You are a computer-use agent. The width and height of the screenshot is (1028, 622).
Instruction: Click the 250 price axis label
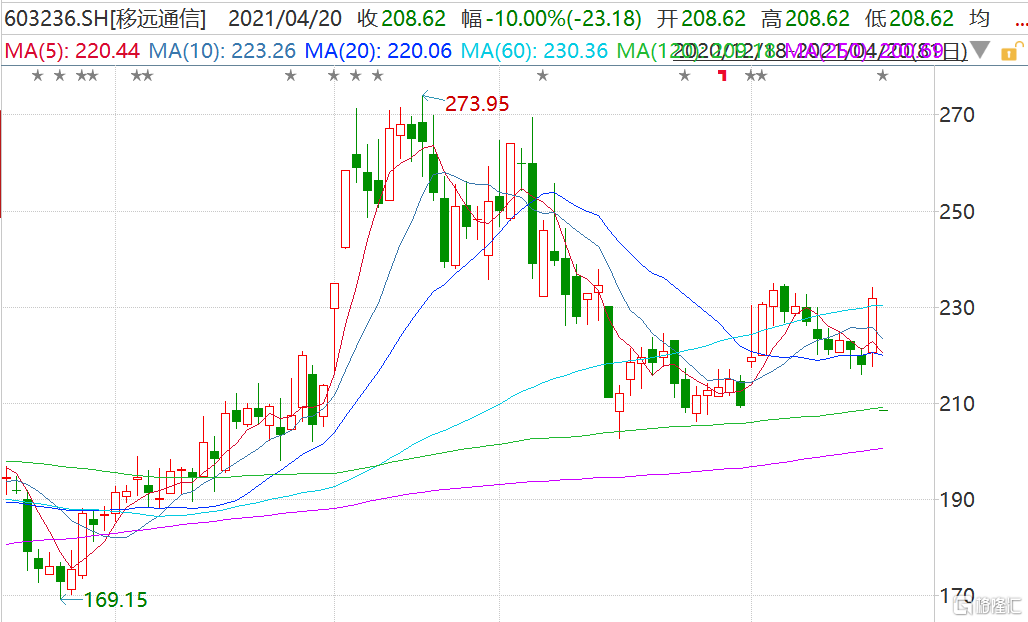pos(957,212)
